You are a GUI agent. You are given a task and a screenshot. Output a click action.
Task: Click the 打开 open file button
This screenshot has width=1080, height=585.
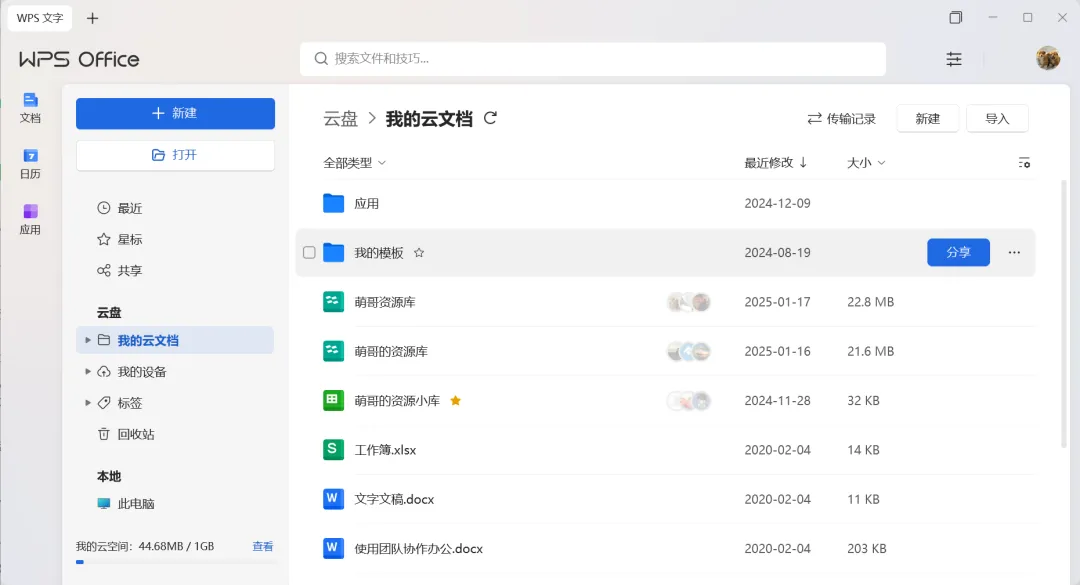pos(175,155)
